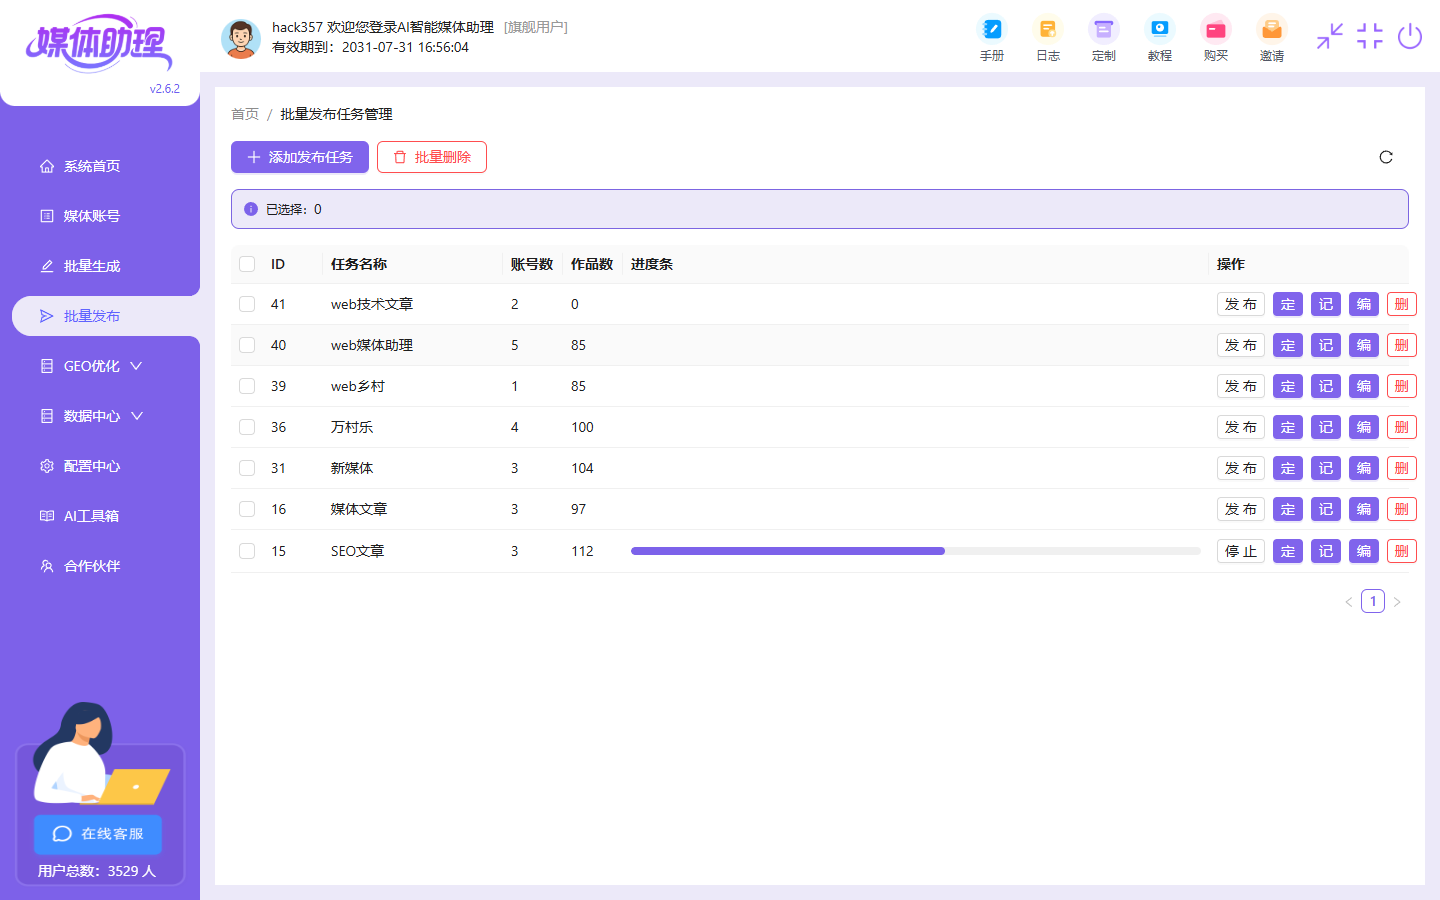
Task: Click the 进度条 column header
Action: click(x=652, y=264)
